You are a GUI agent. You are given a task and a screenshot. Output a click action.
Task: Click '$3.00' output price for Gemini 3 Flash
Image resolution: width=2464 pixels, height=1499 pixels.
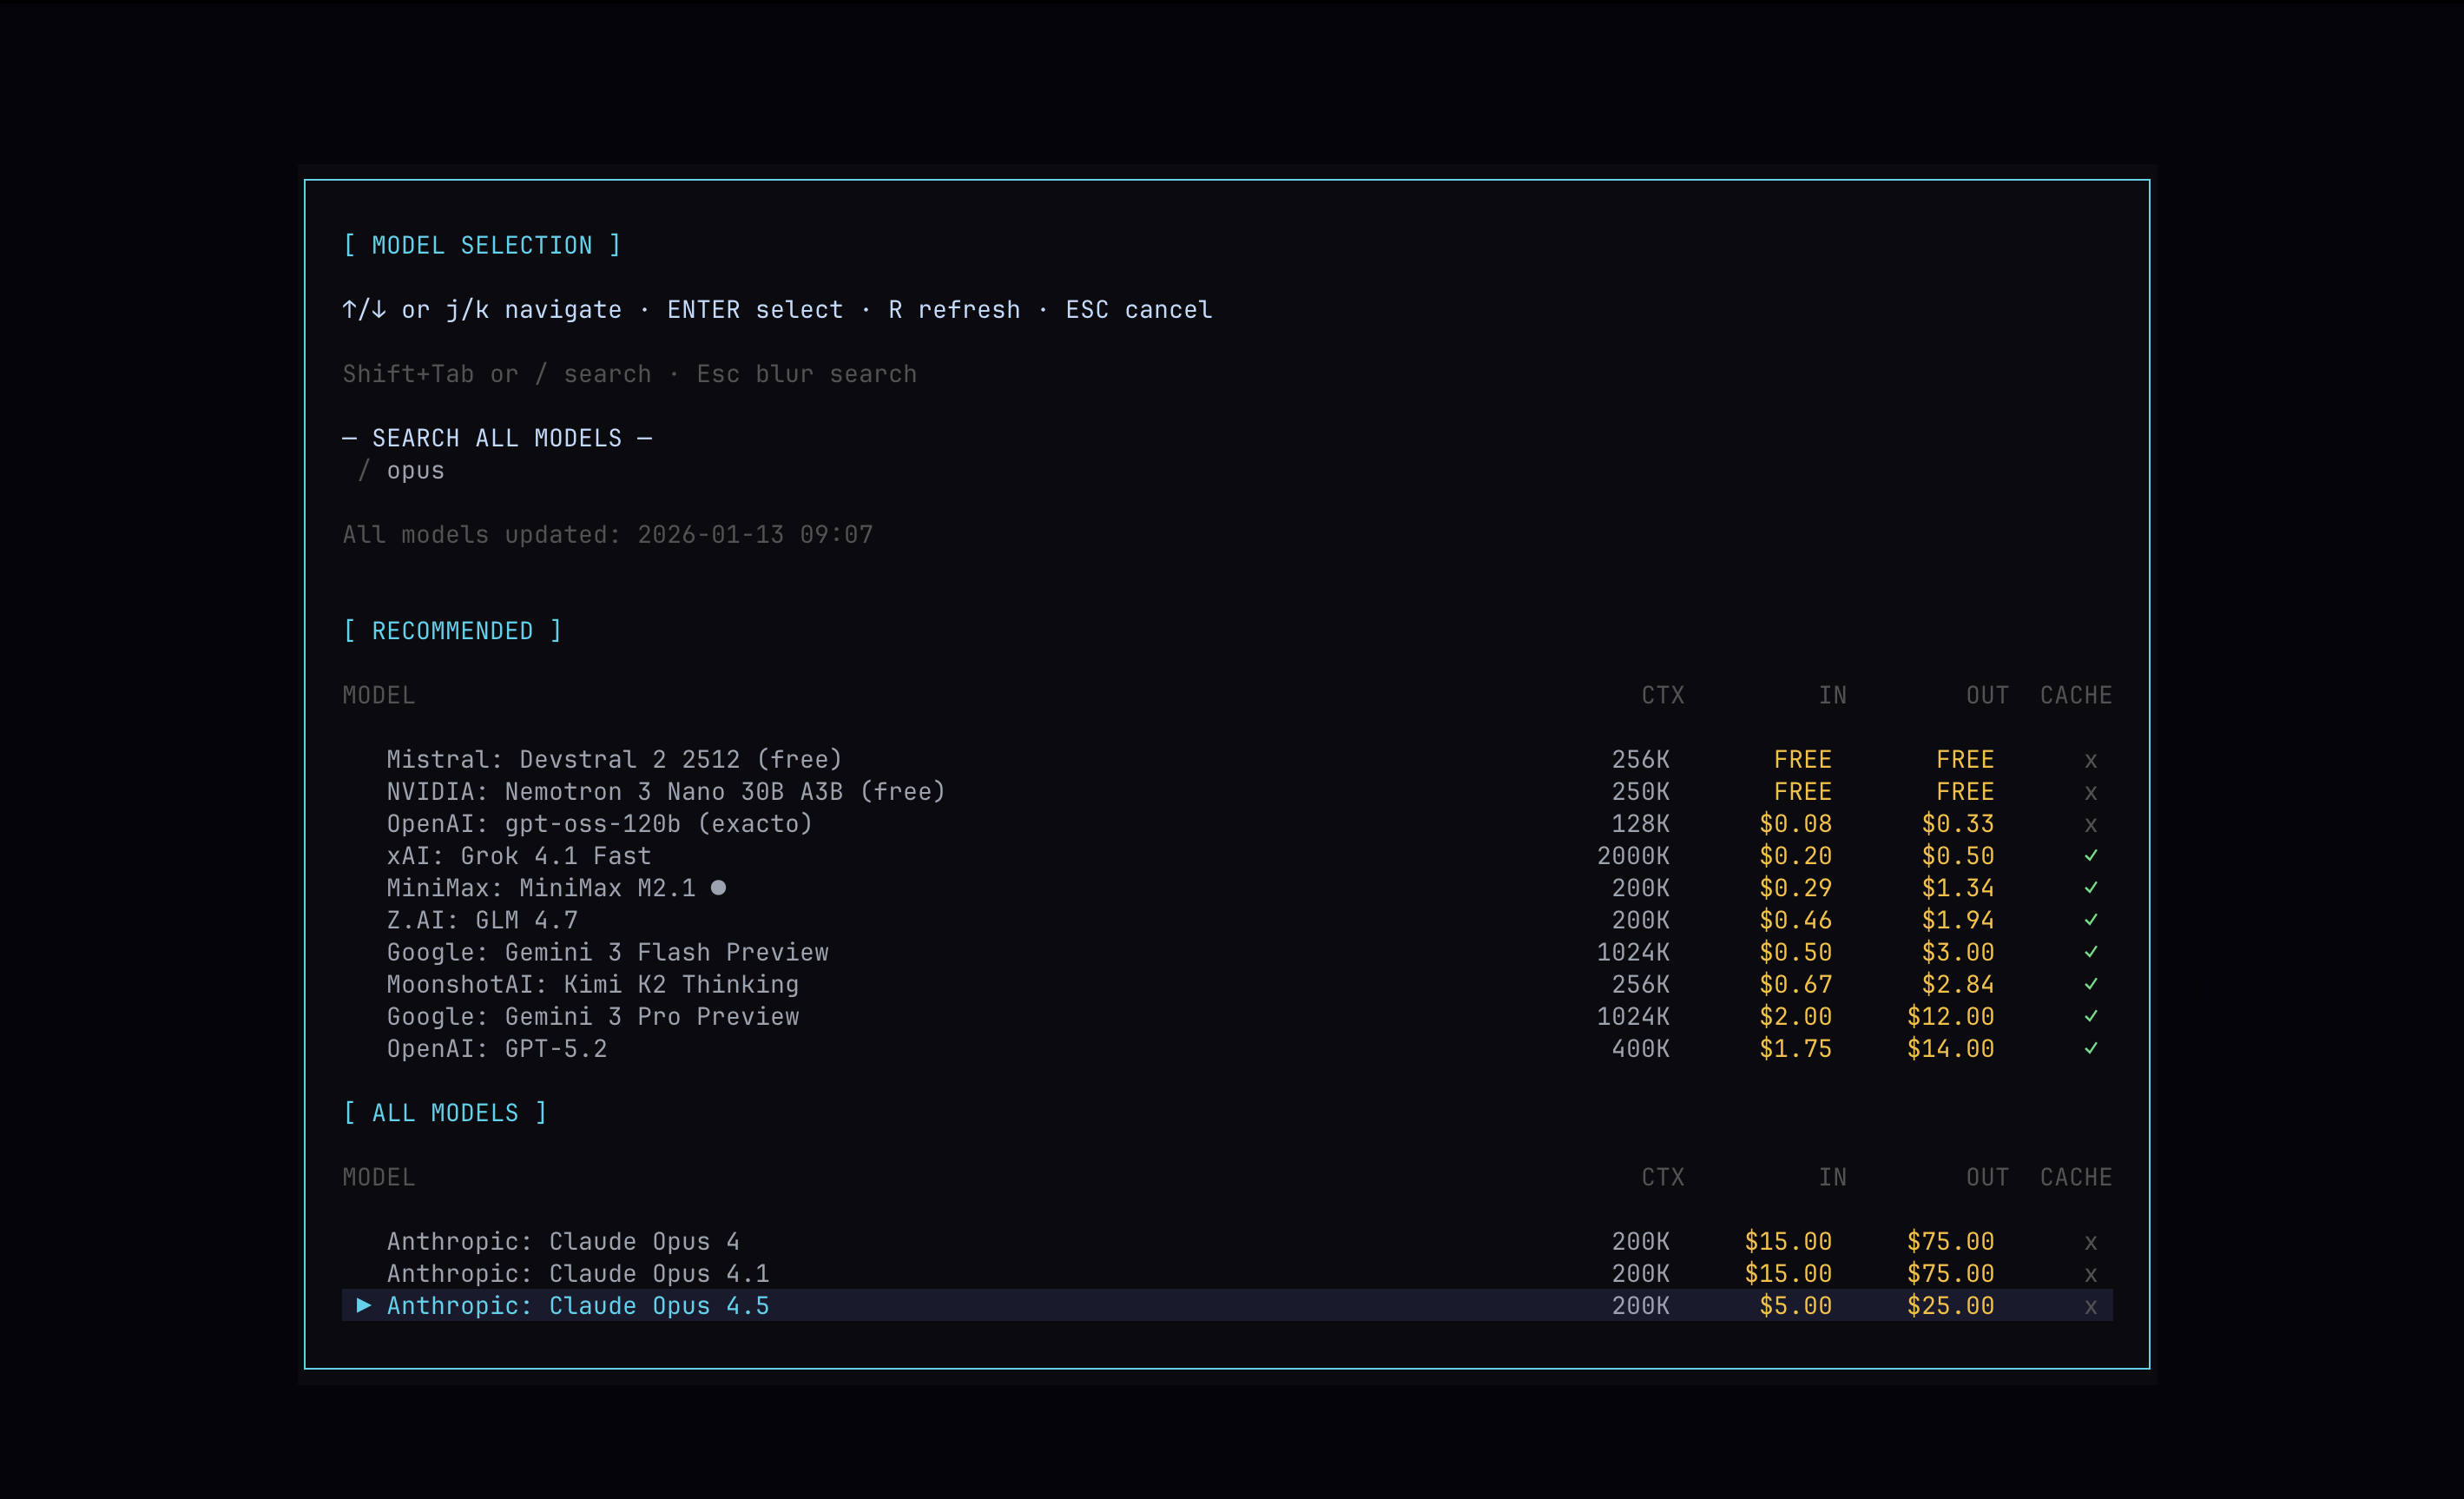[x=1958, y=952]
